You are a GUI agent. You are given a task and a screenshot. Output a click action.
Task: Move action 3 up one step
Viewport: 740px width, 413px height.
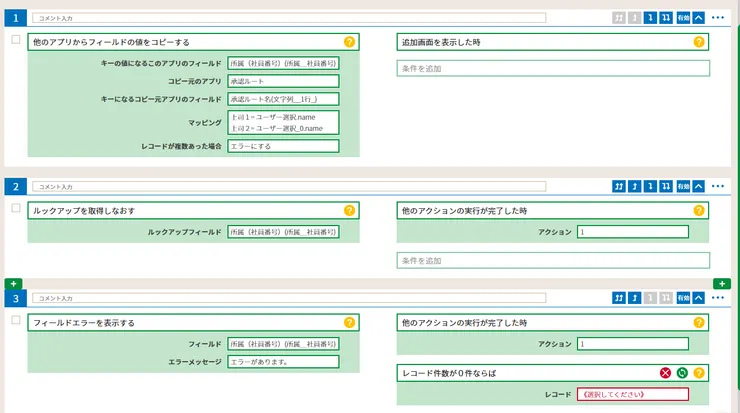pyautogui.click(x=634, y=297)
